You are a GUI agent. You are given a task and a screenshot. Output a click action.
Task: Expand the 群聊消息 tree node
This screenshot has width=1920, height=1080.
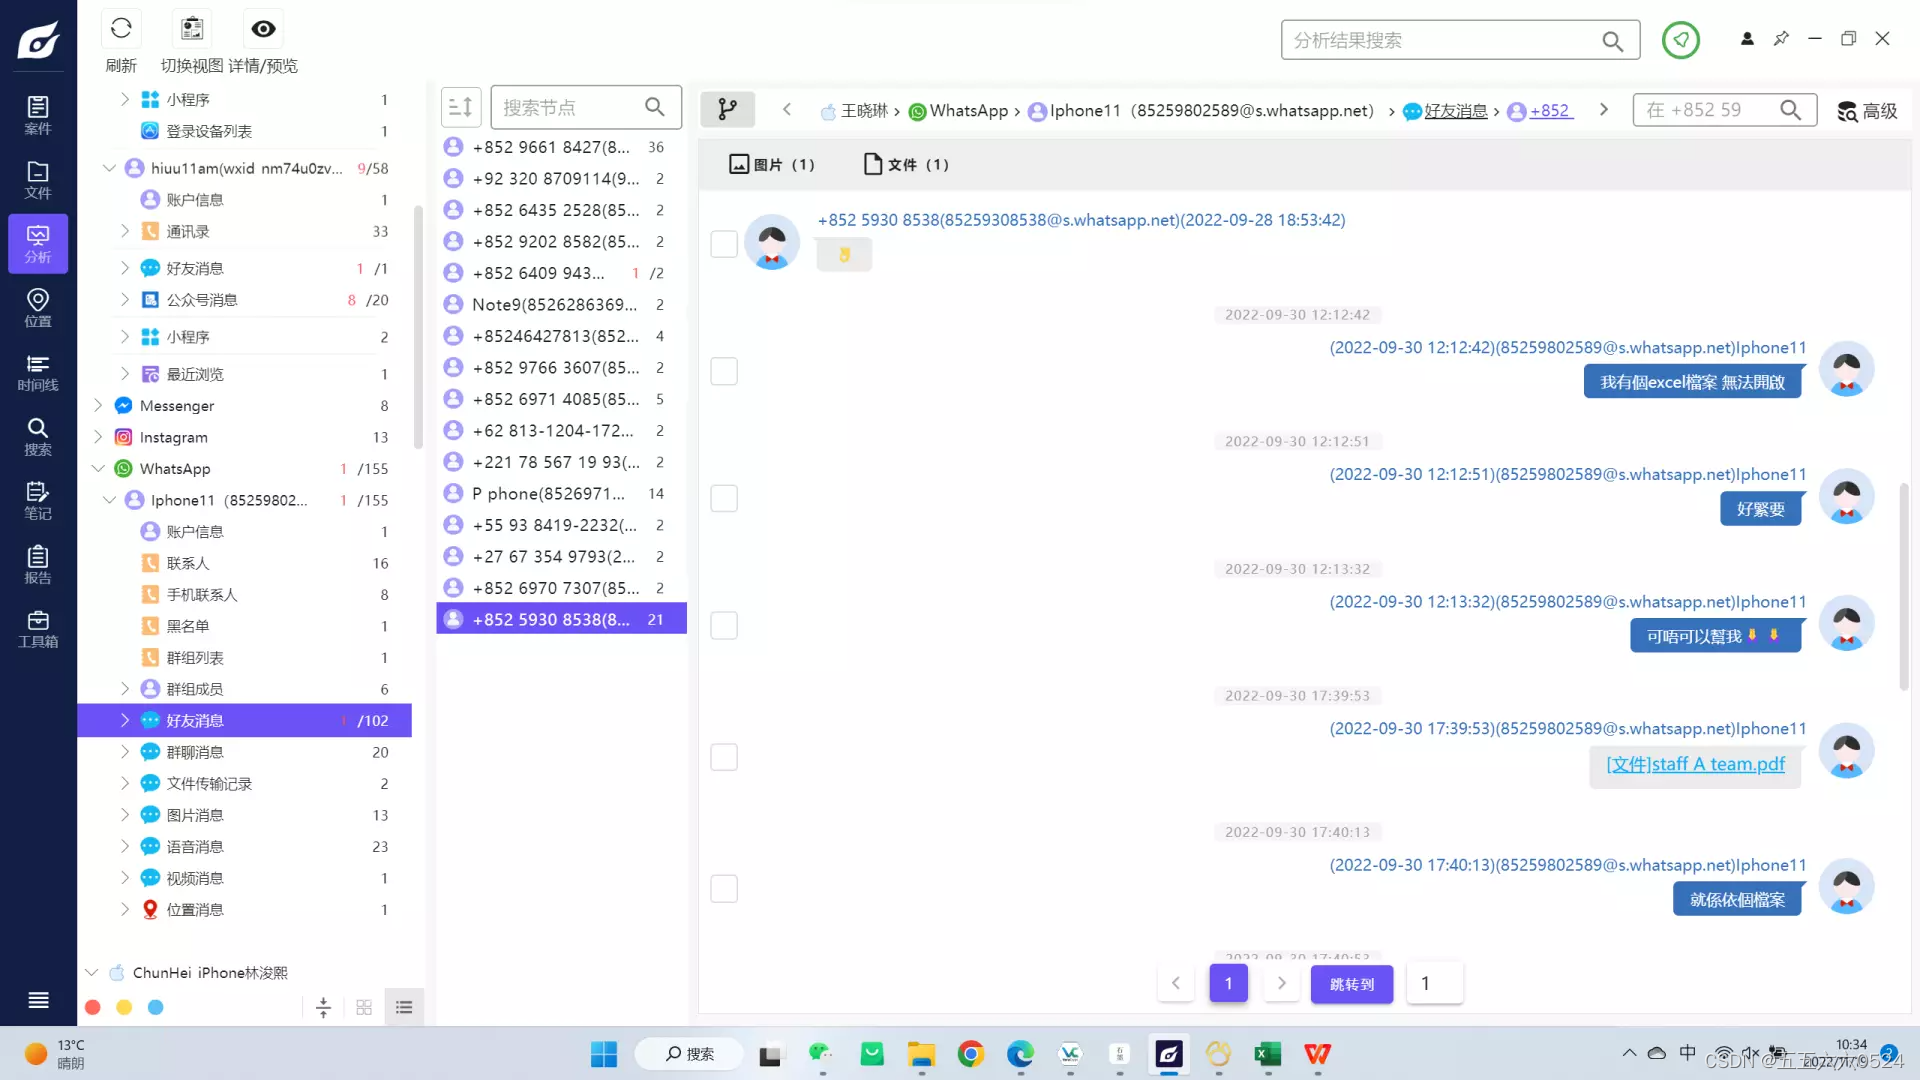[125, 752]
